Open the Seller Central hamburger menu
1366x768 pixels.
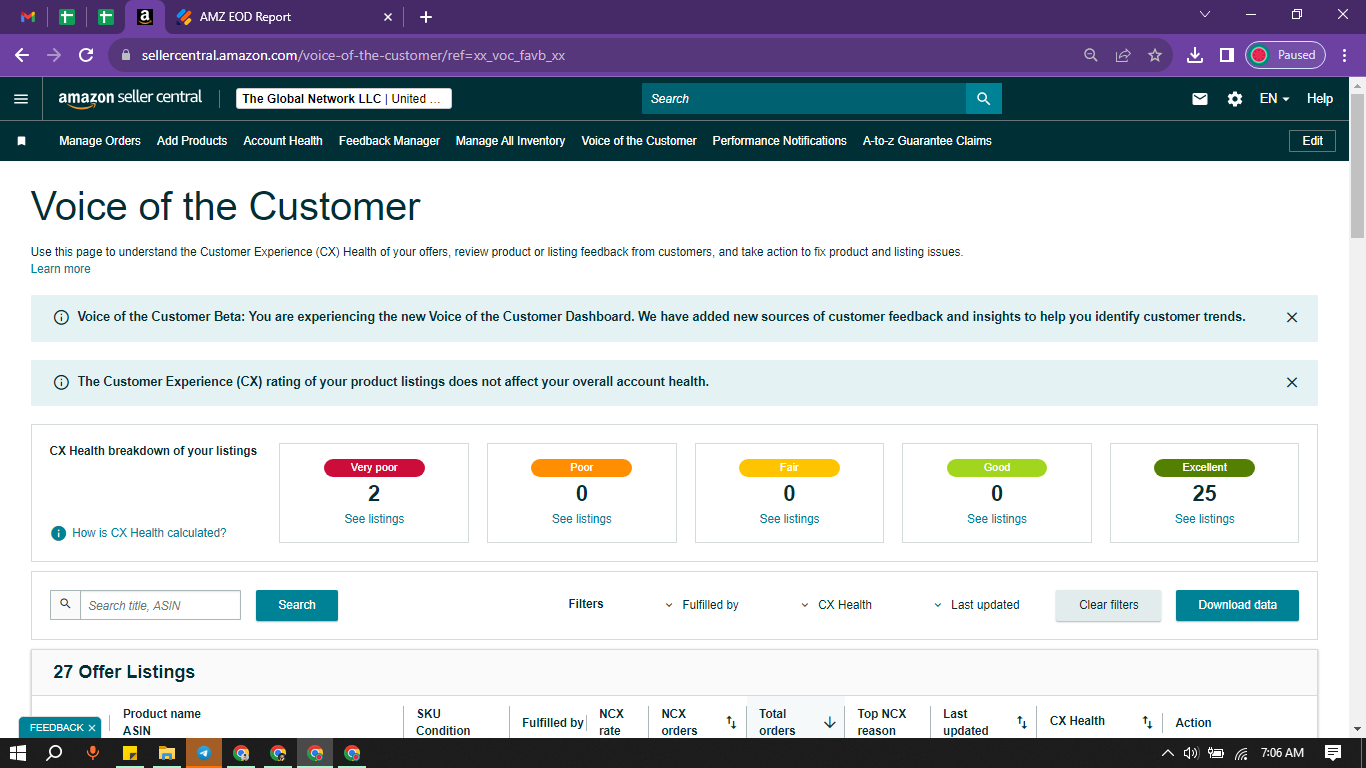[21, 98]
